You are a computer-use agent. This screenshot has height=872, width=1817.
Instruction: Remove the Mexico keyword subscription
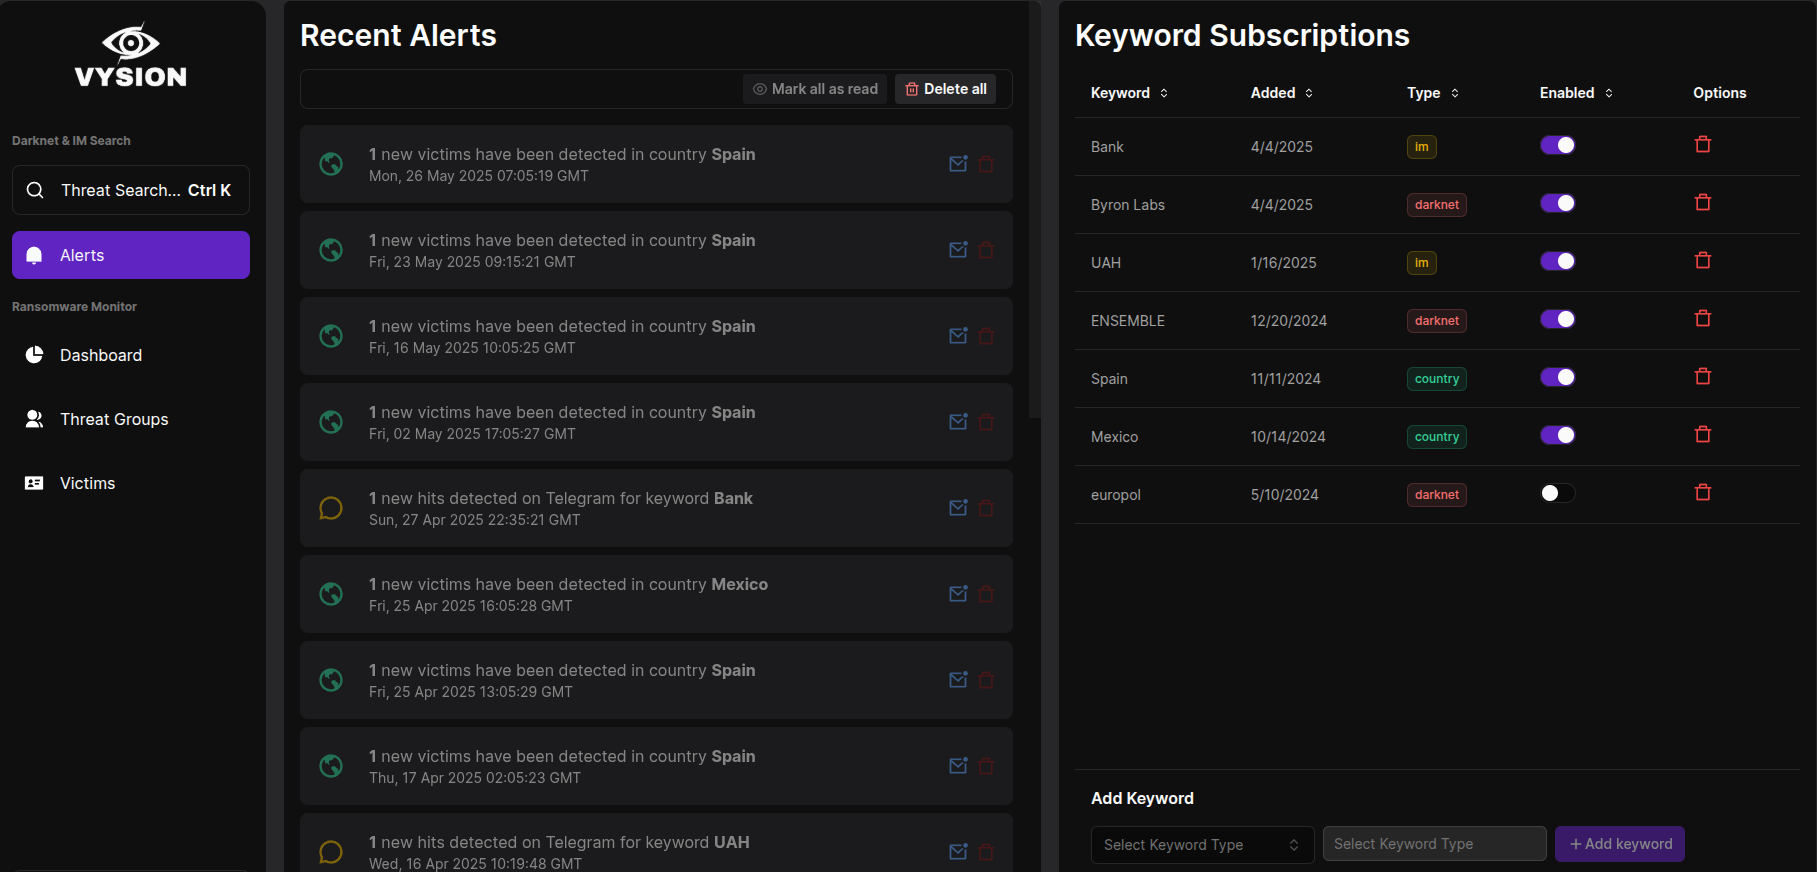(x=1702, y=435)
